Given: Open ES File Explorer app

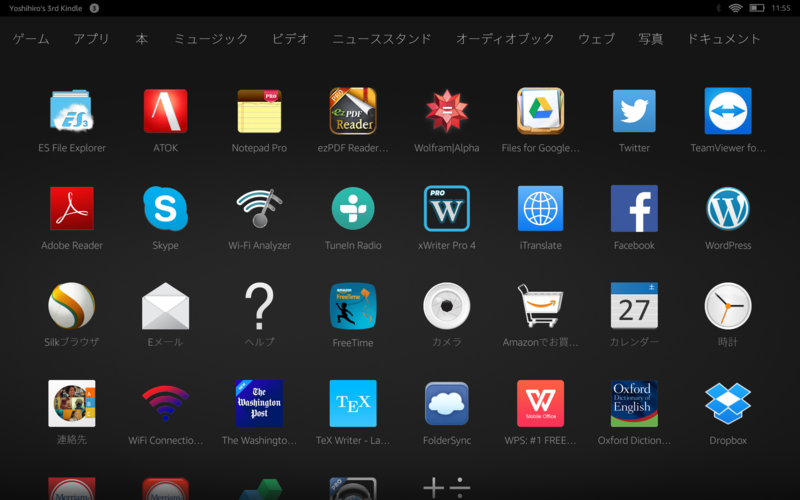Looking at the screenshot, I should pos(71,111).
